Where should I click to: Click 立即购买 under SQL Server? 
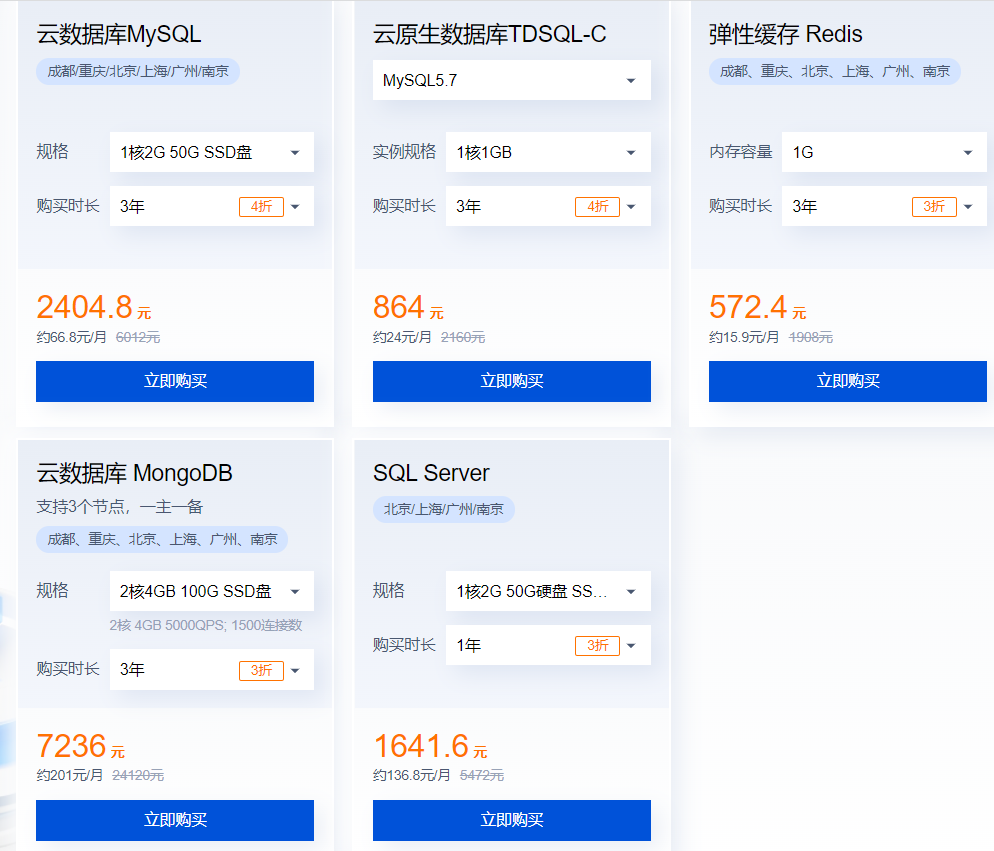[511, 820]
